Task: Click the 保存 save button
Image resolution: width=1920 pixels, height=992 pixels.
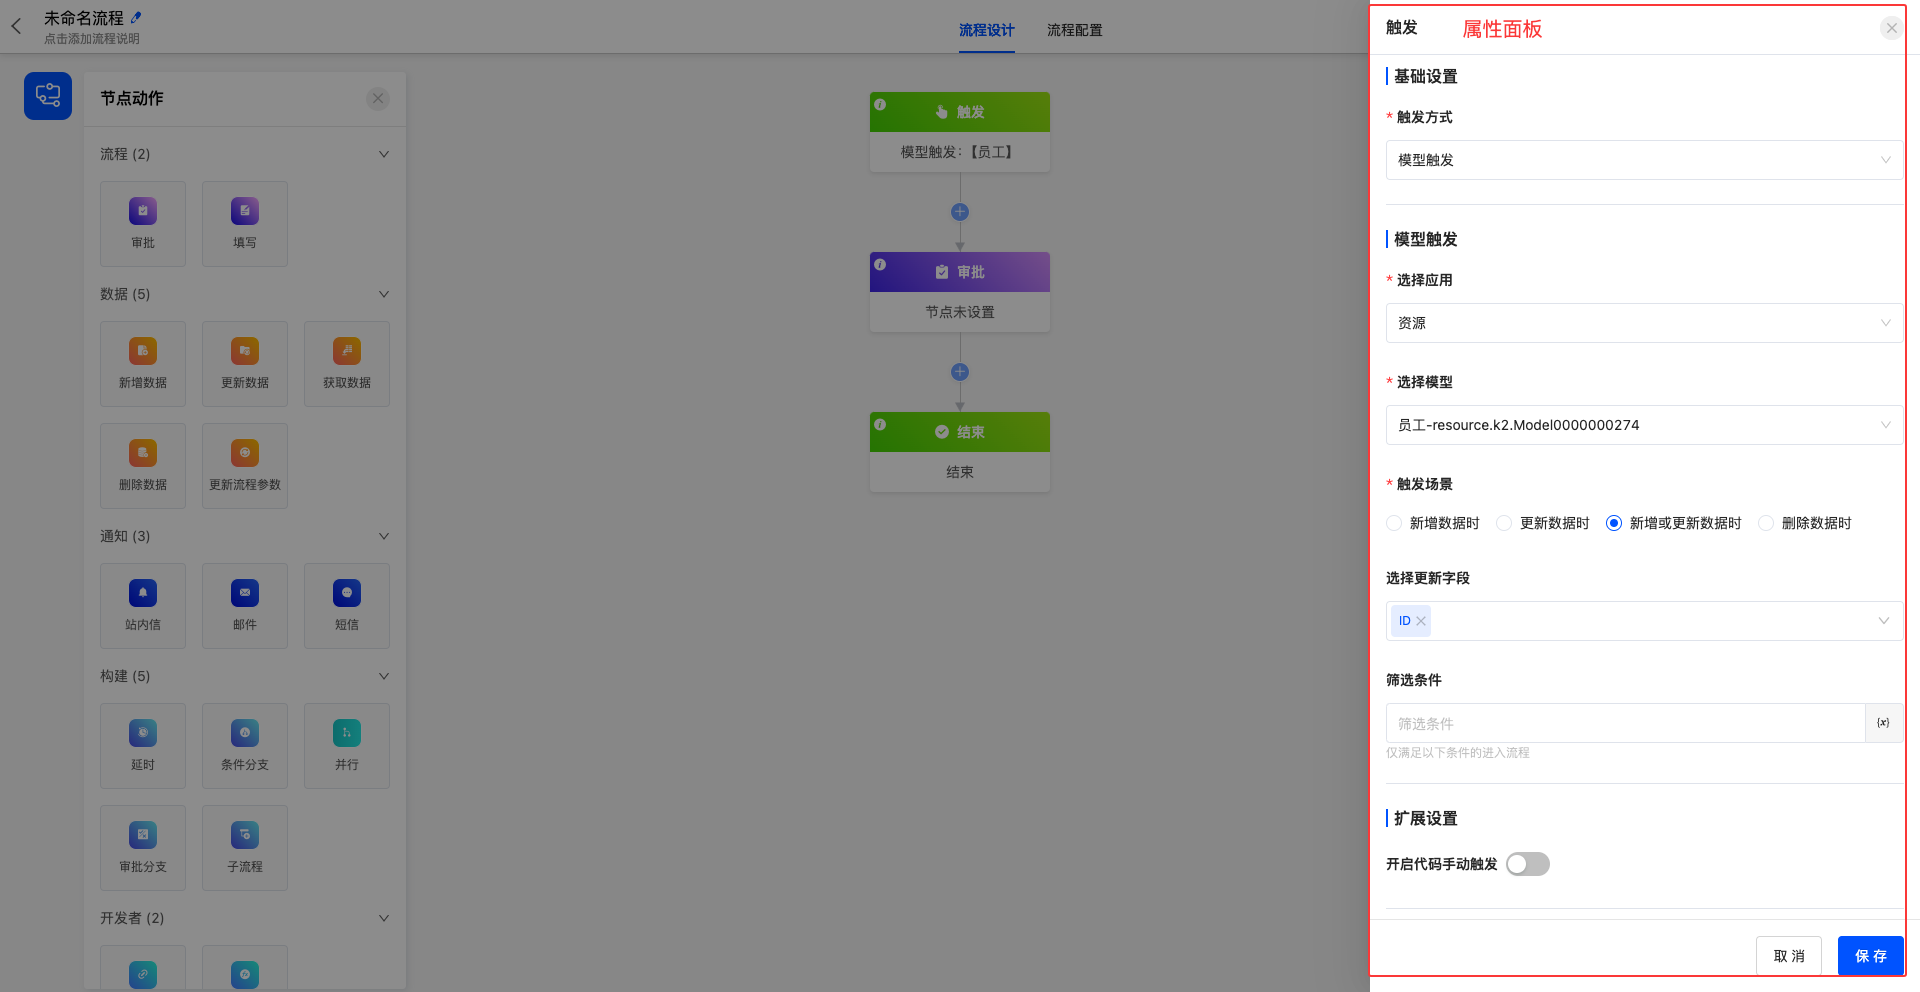Action: pyautogui.click(x=1870, y=956)
